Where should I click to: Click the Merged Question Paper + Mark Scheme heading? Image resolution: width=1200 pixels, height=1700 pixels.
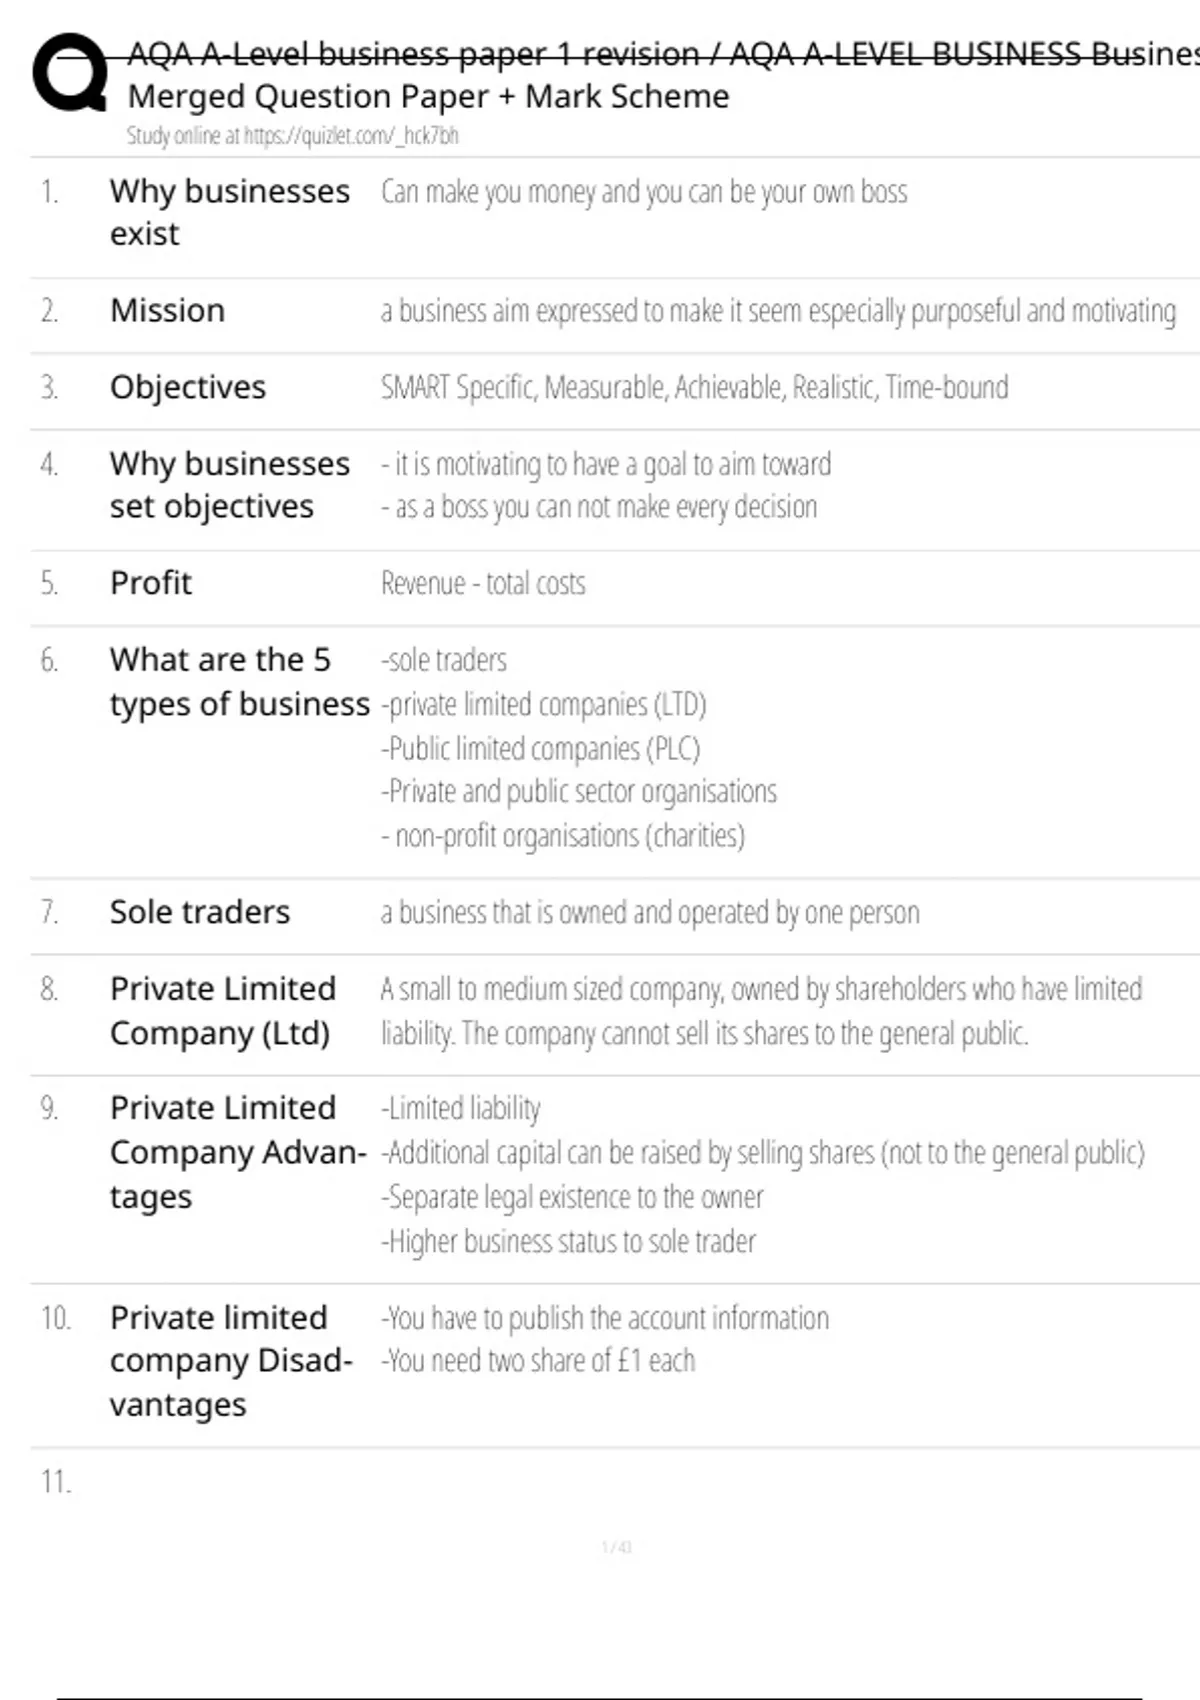tap(428, 97)
